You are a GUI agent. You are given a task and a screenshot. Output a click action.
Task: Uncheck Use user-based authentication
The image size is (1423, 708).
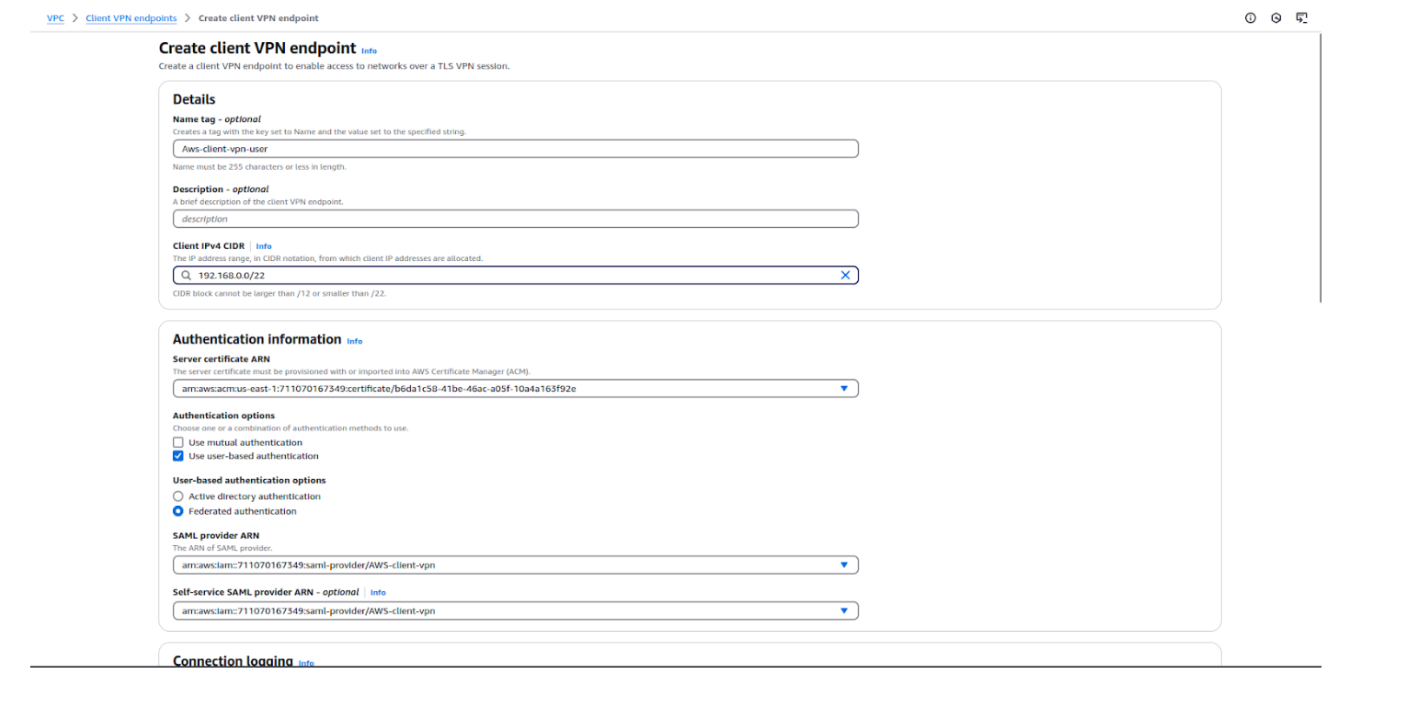pyautogui.click(x=178, y=455)
